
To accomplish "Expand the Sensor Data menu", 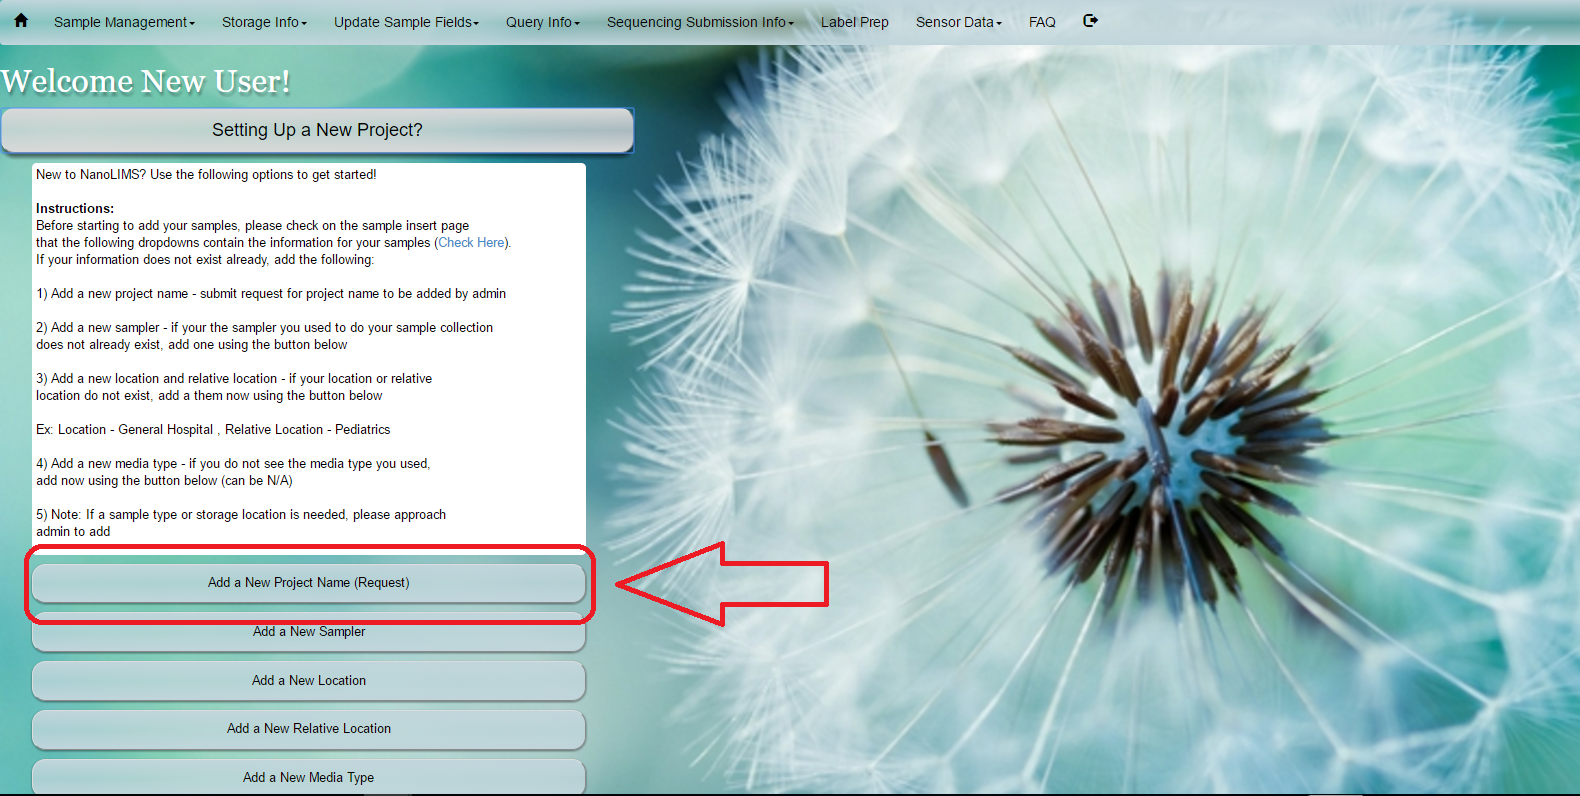I will [958, 22].
